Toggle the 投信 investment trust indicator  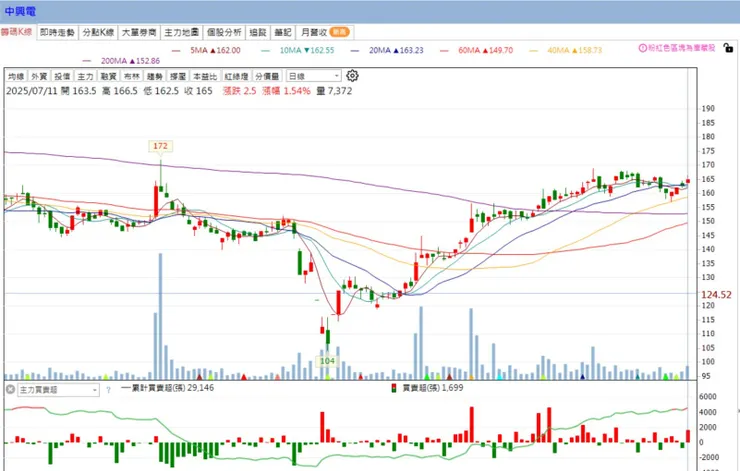[62, 76]
